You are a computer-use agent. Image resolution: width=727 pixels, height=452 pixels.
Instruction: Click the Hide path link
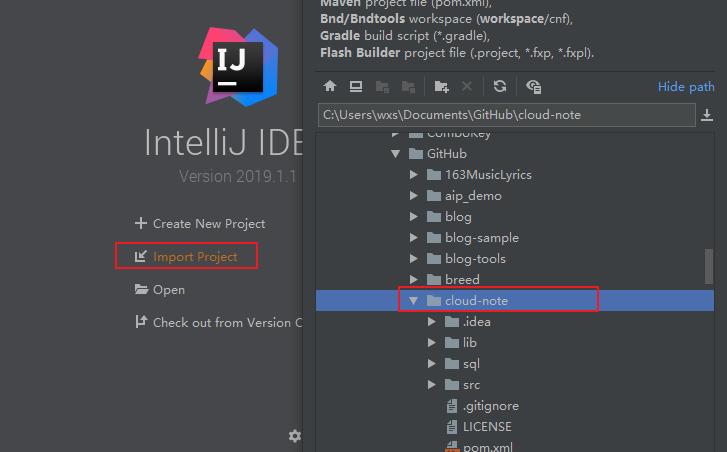(686, 87)
